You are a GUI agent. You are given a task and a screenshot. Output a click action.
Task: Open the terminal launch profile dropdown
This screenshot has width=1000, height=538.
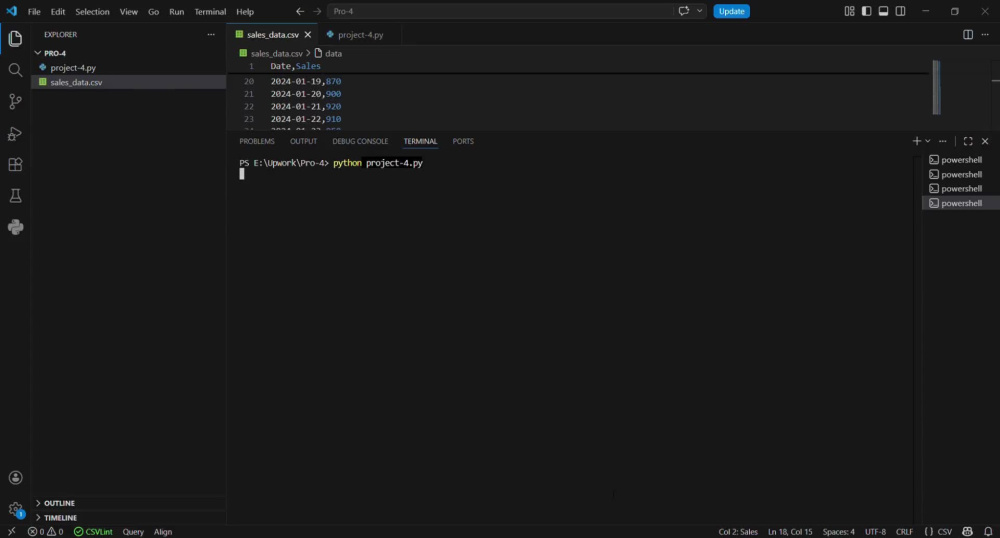pos(928,141)
